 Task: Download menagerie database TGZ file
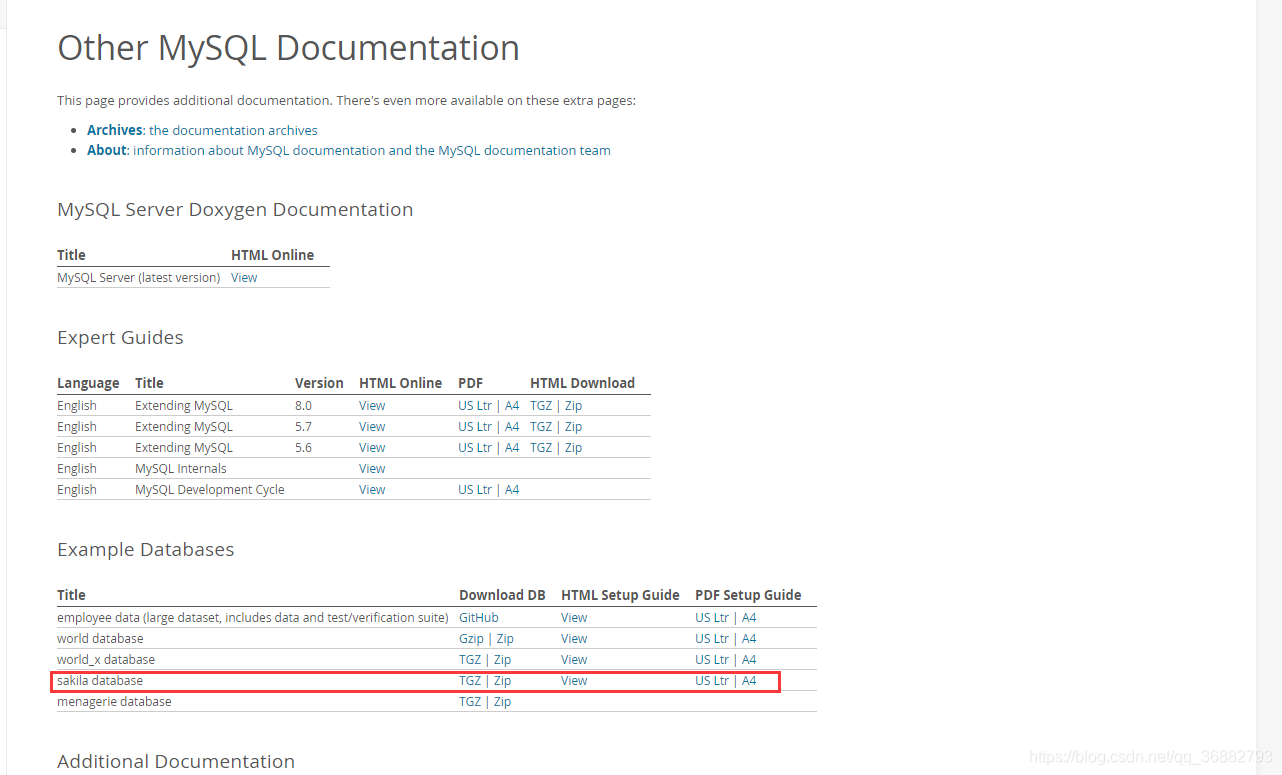coord(470,702)
